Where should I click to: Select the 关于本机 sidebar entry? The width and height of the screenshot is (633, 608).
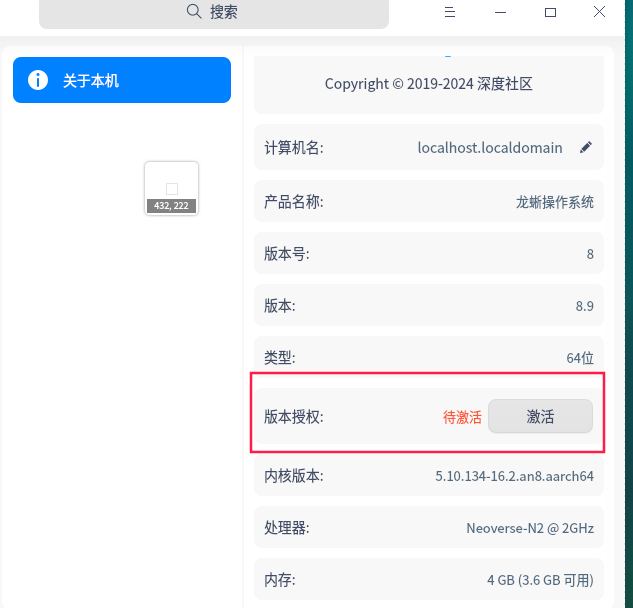click(122, 80)
